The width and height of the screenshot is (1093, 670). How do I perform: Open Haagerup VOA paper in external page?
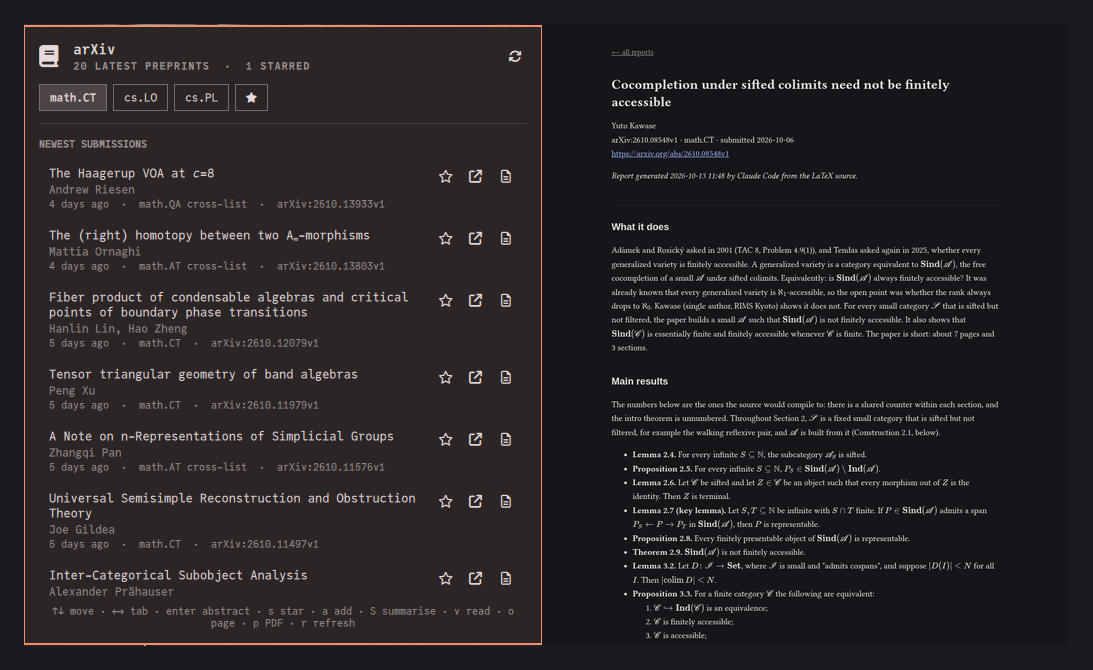(475, 176)
